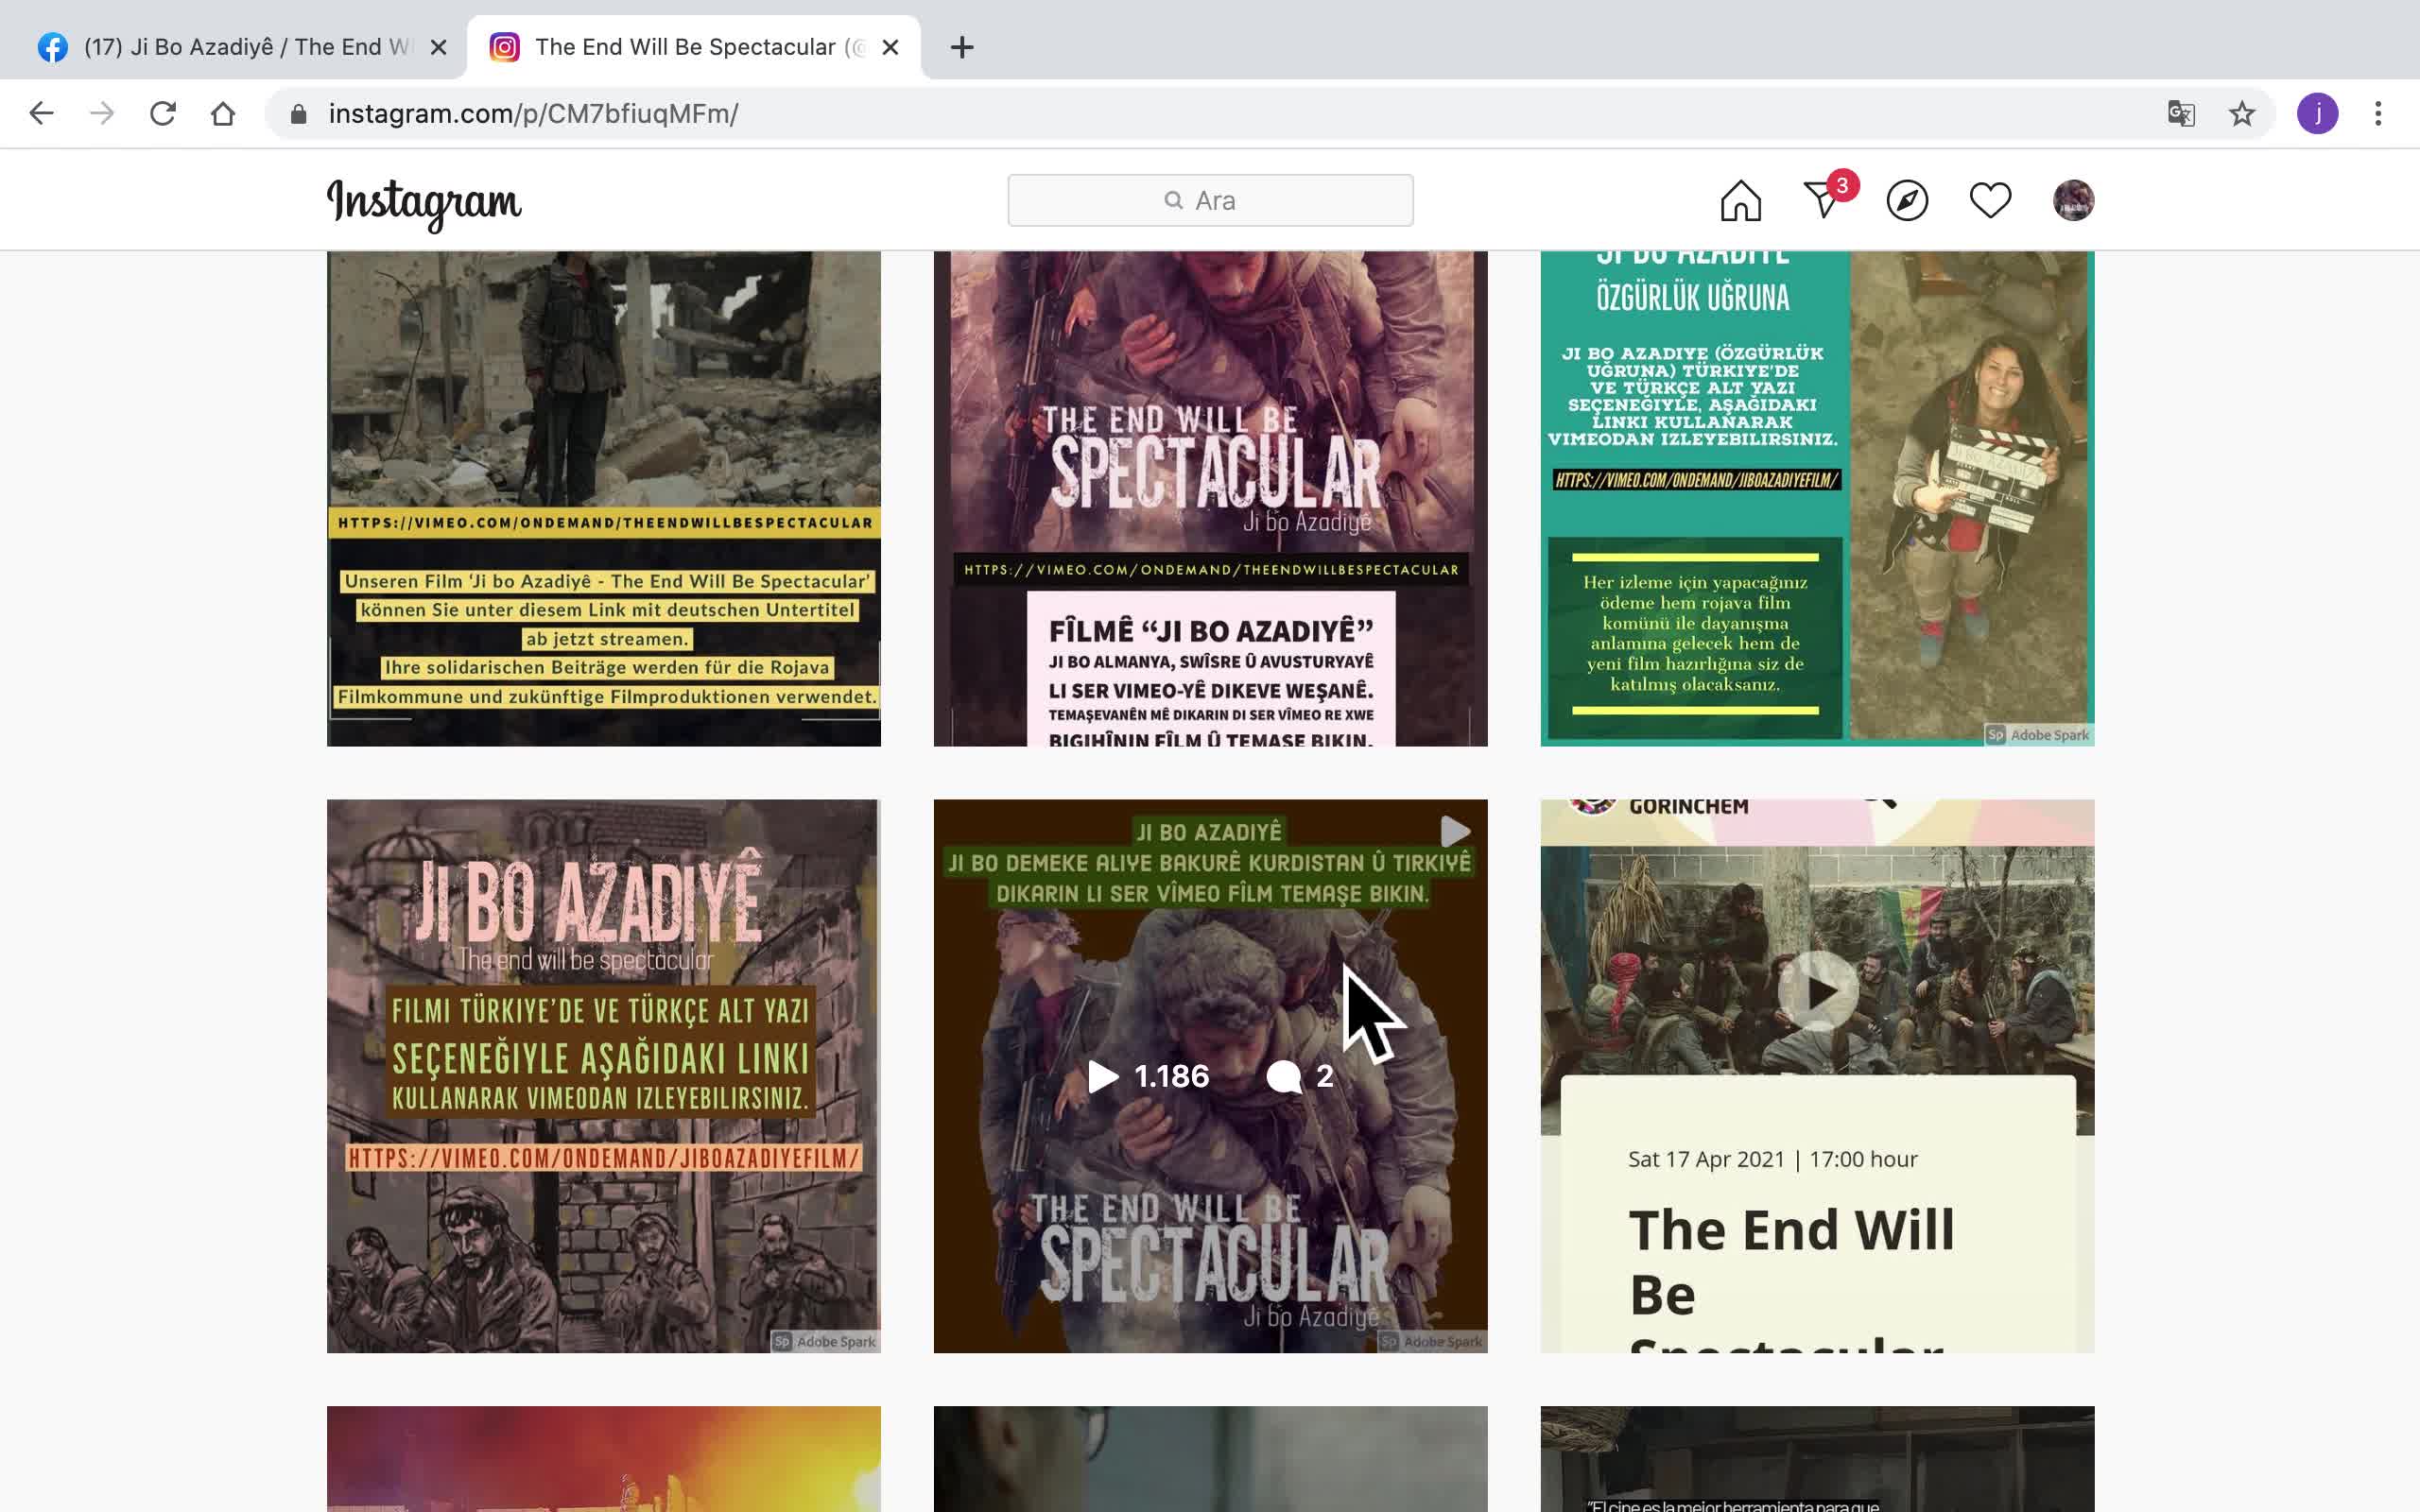Viewport: 2420px width, 1512px height.
Task: Open the bottom-row post with glasses close-up
Action: (x=1210, y=1459)
